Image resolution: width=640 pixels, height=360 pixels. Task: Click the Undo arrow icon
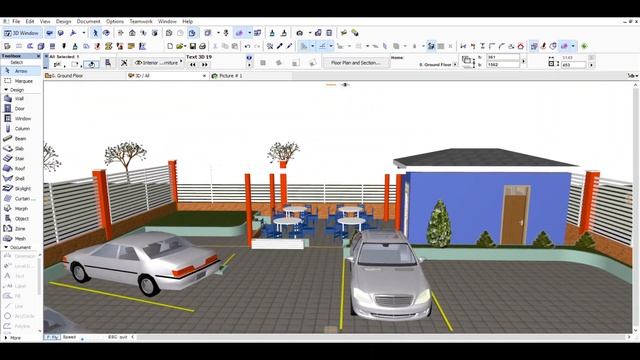point(247,46)
